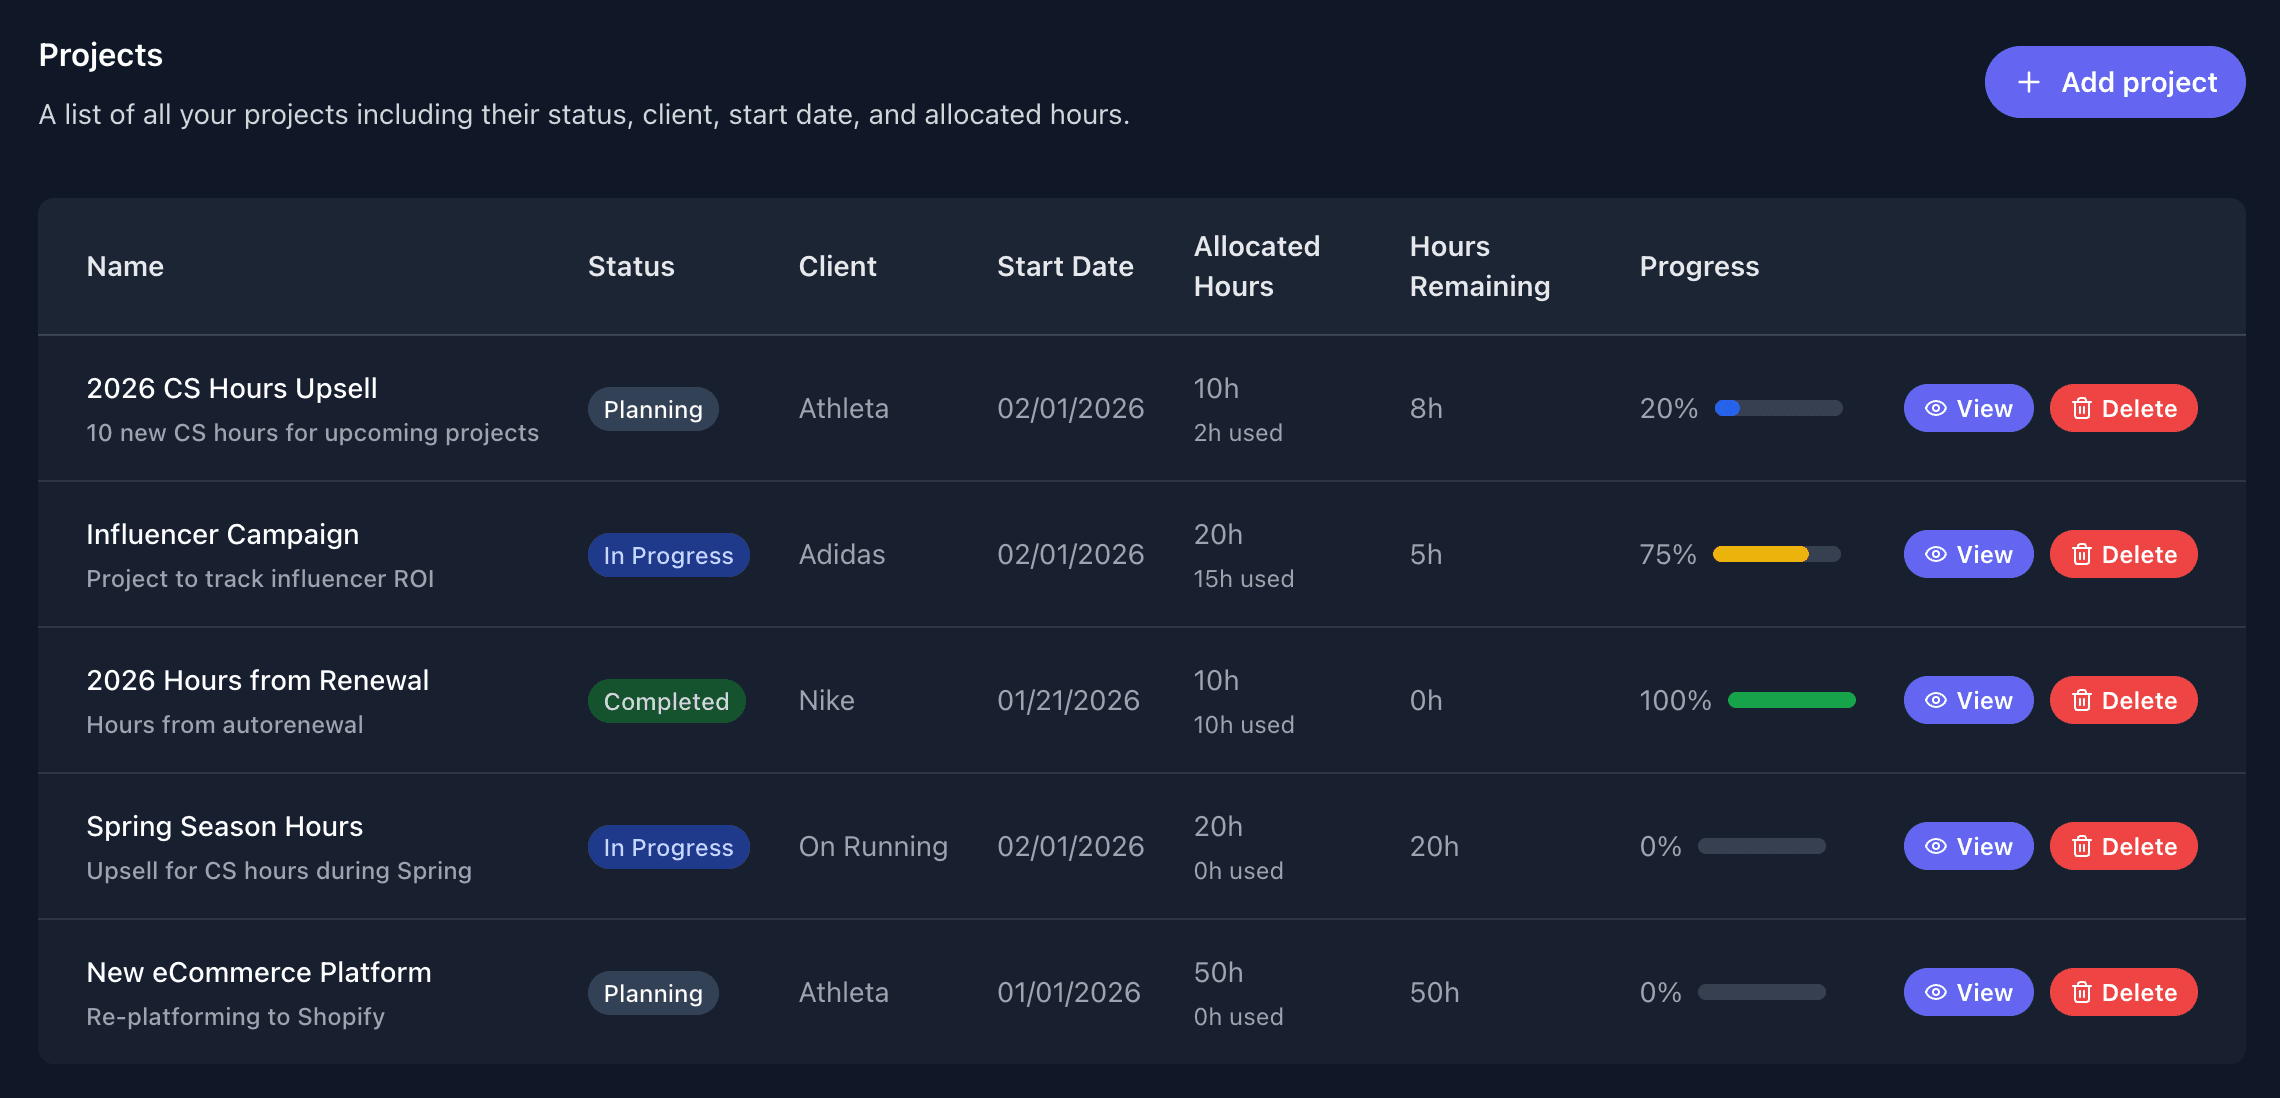This screenshot has height=1098, width=2280.
Task: Click the trash icon for Spring Season Hours
Action: click(x=2084, y=846)
